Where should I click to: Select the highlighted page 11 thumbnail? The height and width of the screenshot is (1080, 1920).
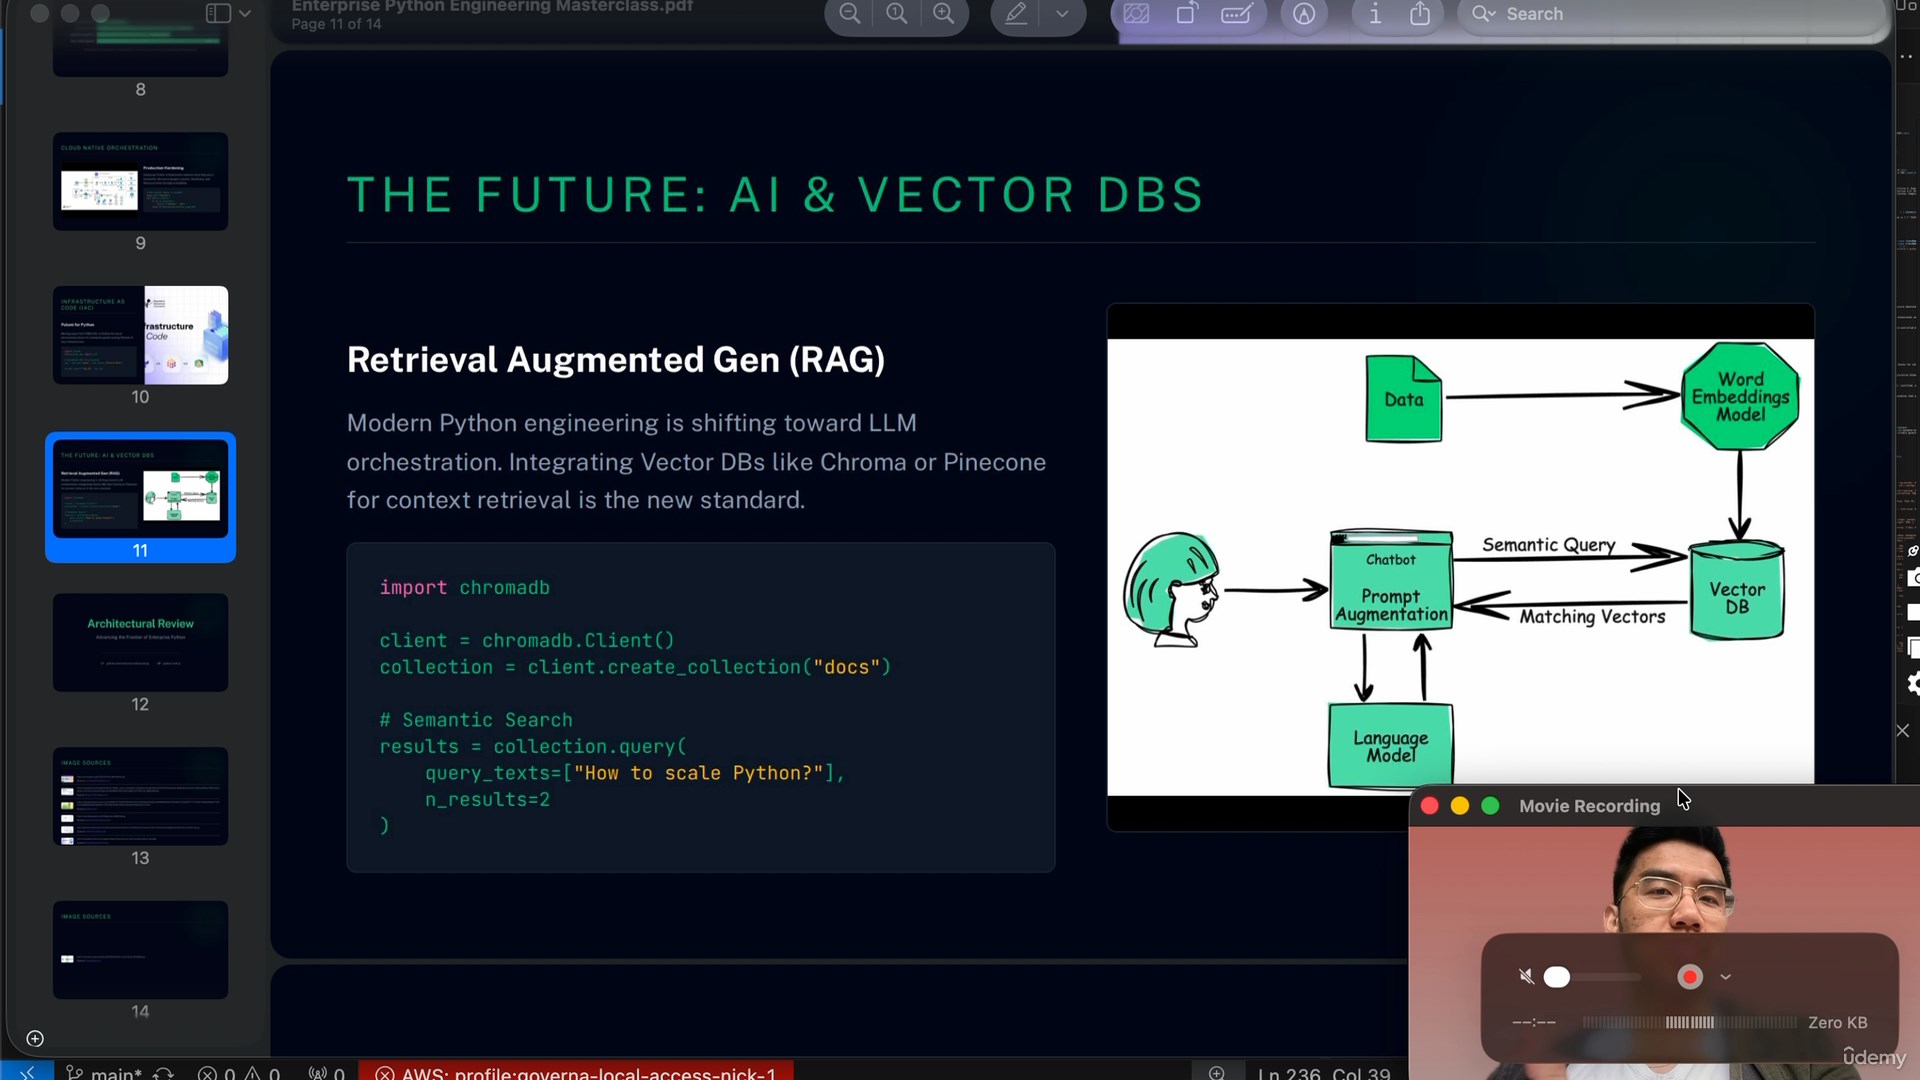(140, 489)
